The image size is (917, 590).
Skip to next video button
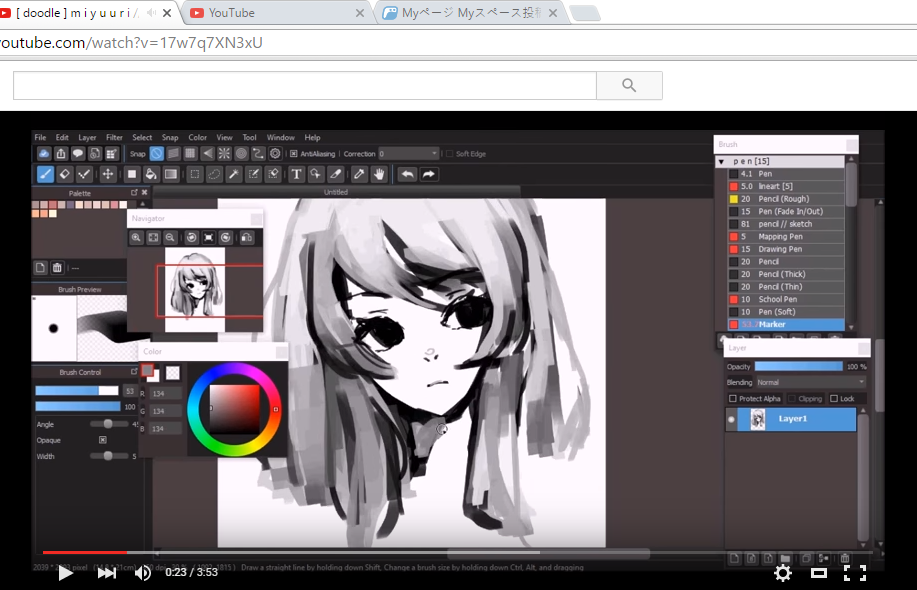(106, 572)
